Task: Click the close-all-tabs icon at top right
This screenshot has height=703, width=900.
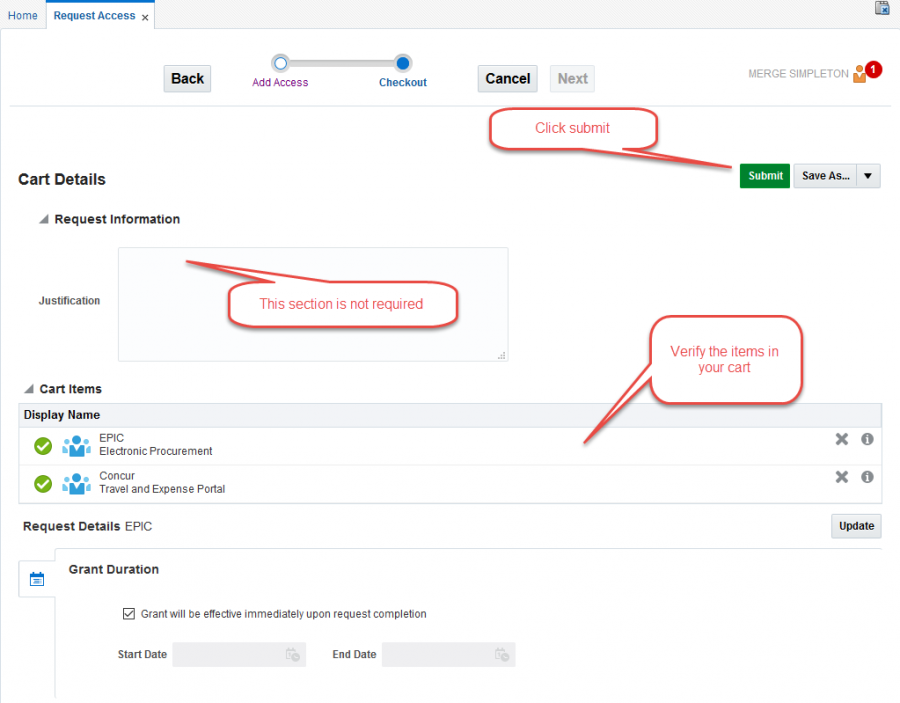Action: [882, 9]
